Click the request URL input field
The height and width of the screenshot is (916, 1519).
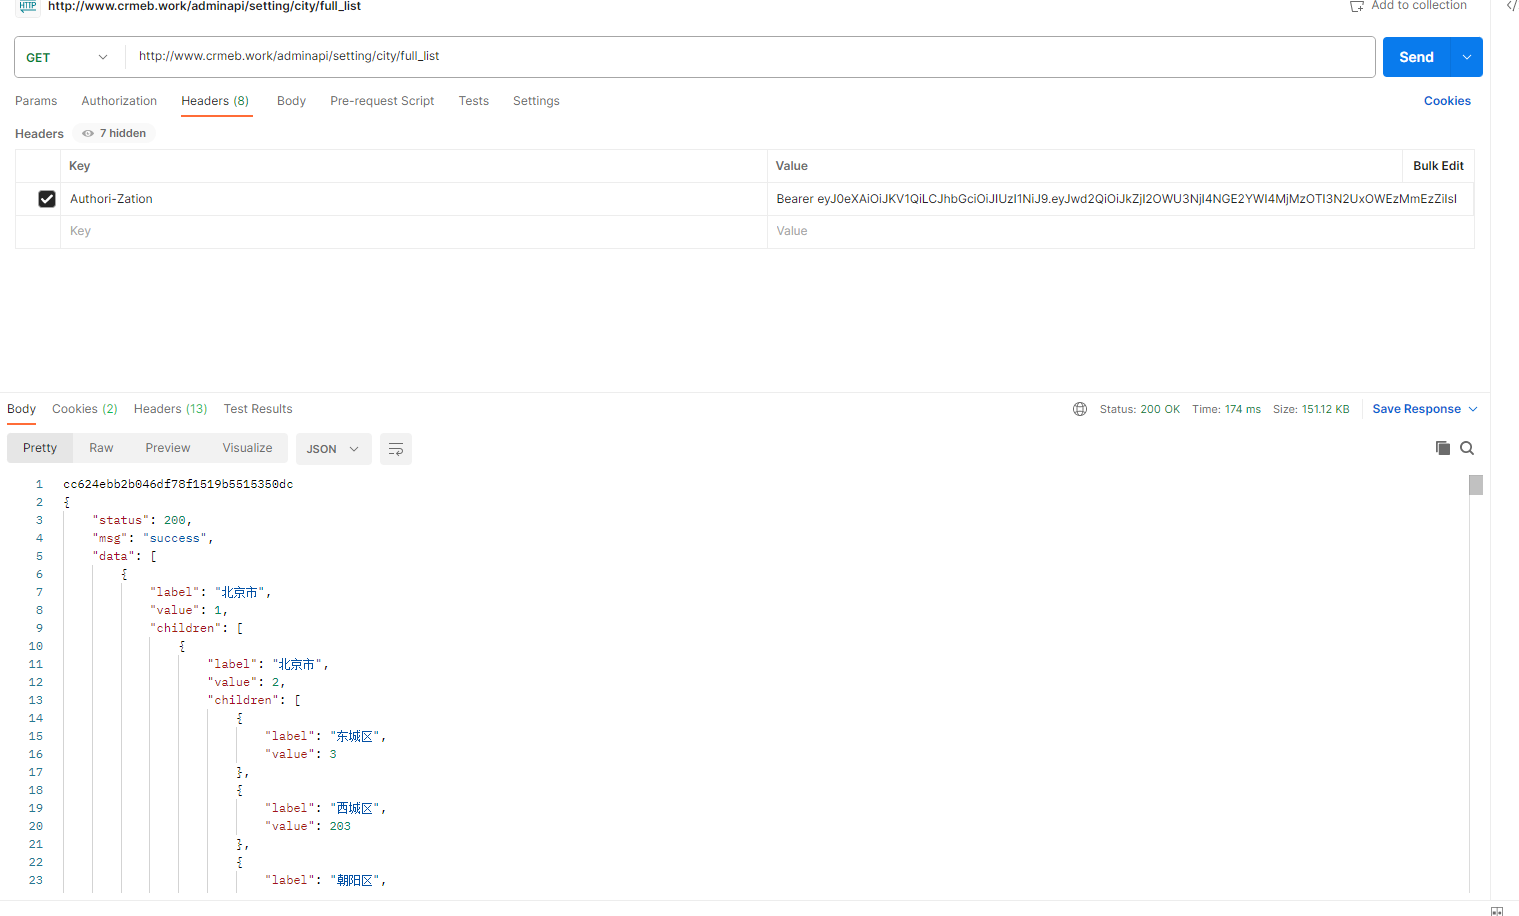750,57
